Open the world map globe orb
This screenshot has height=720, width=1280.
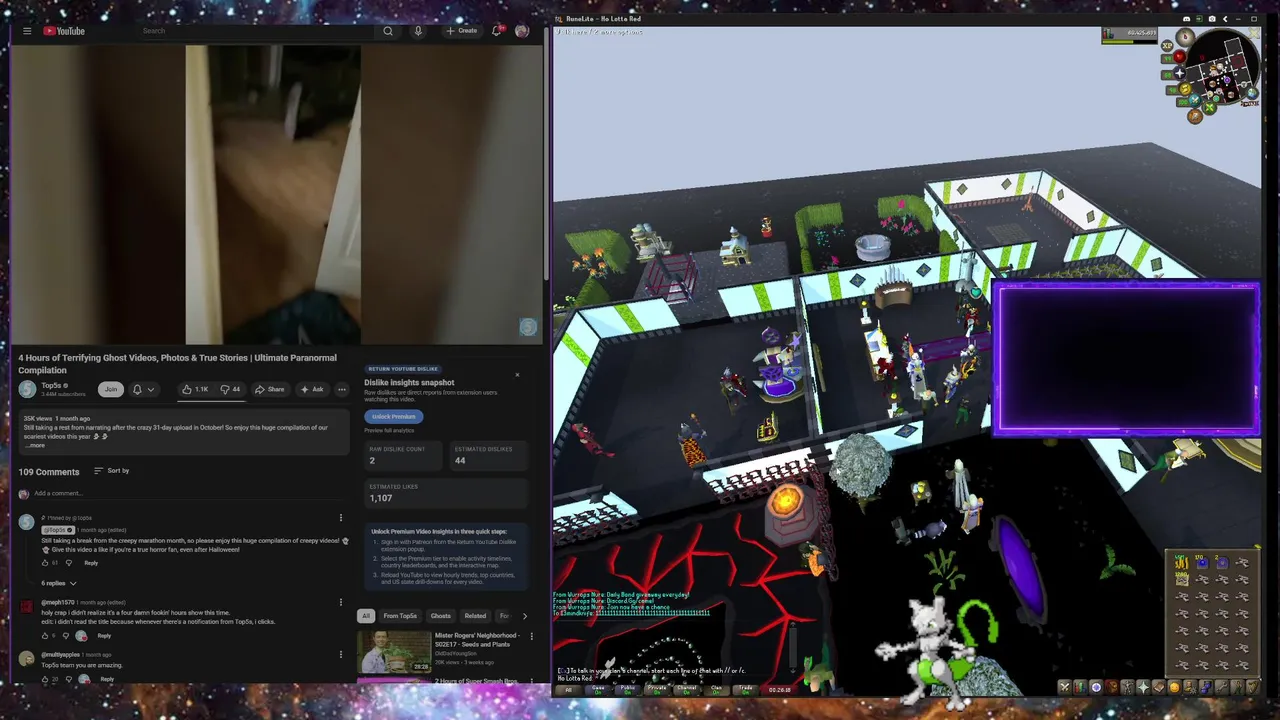point(1252,93)
